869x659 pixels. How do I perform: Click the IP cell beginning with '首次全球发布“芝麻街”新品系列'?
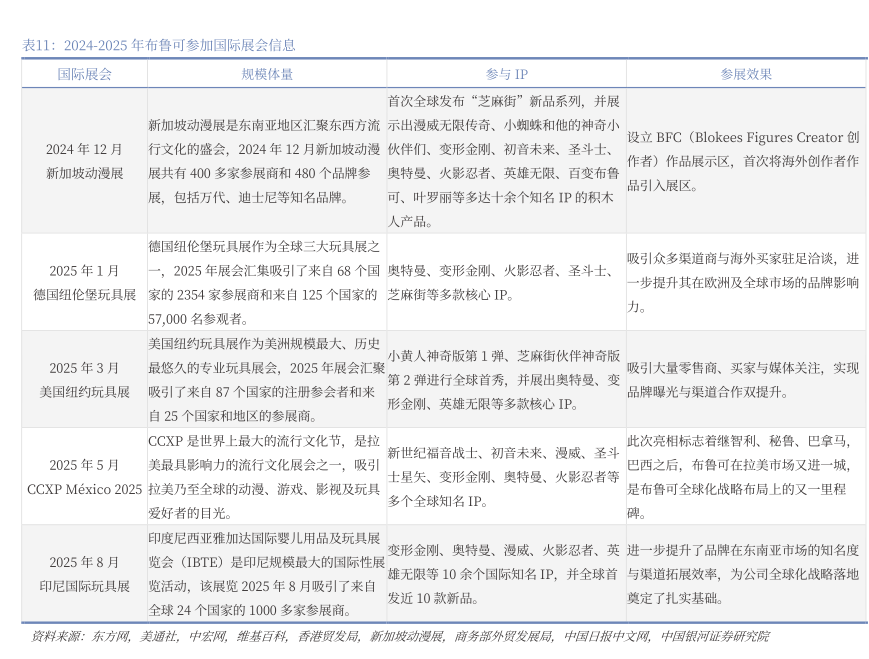pyautogui.click(x=506, y=161)
